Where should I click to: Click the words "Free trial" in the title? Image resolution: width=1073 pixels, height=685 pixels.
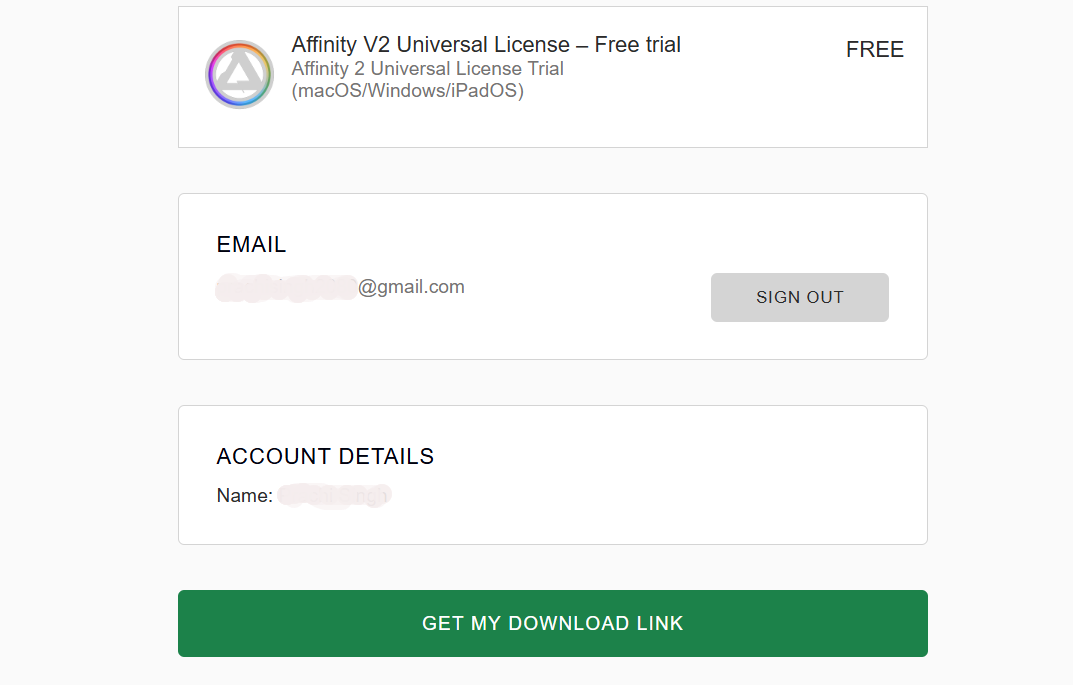[638, 44]
